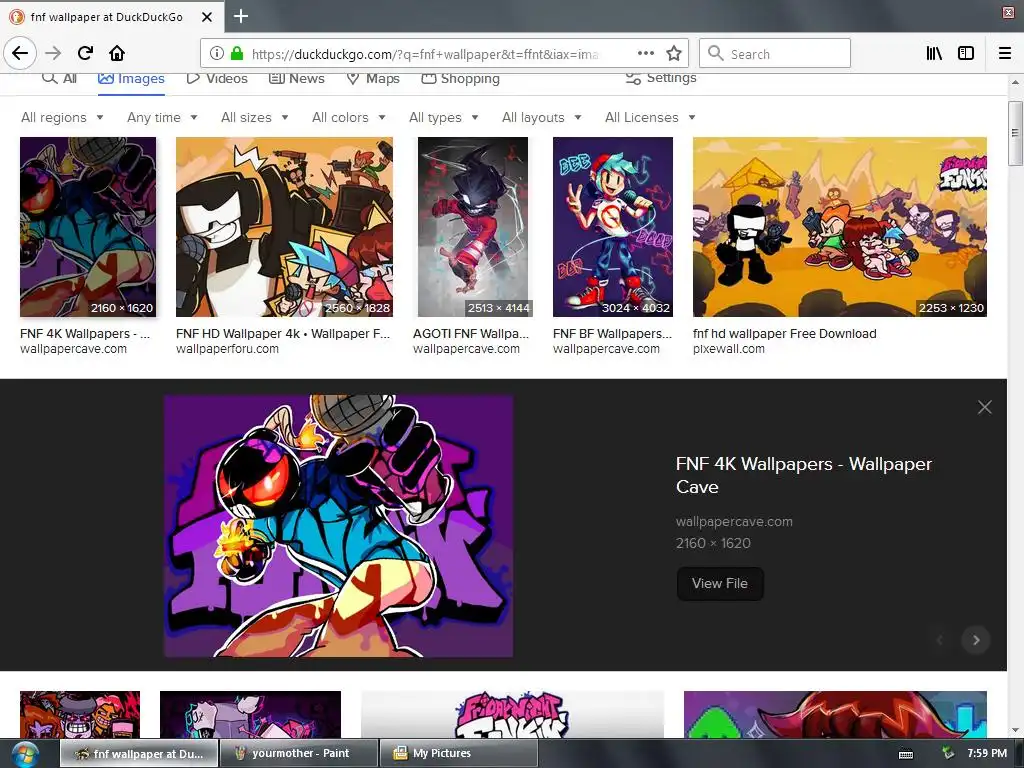Click magnifier icon in browser search box
This screenshot has height=768, width=1024.
(x=716, y=53)
